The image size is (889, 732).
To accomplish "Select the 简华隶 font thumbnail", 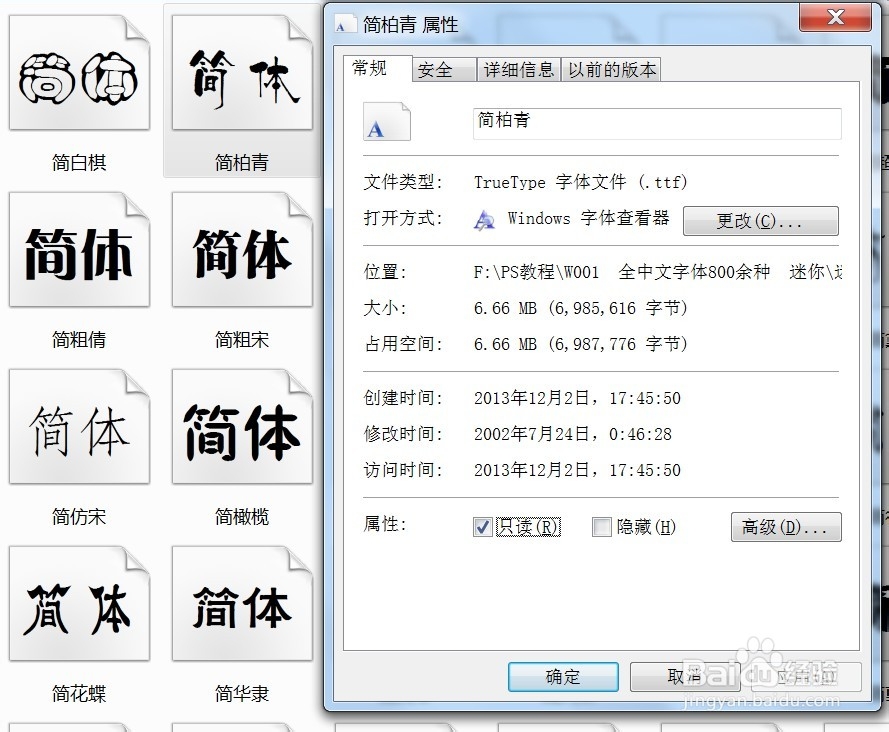I will 241,602.
